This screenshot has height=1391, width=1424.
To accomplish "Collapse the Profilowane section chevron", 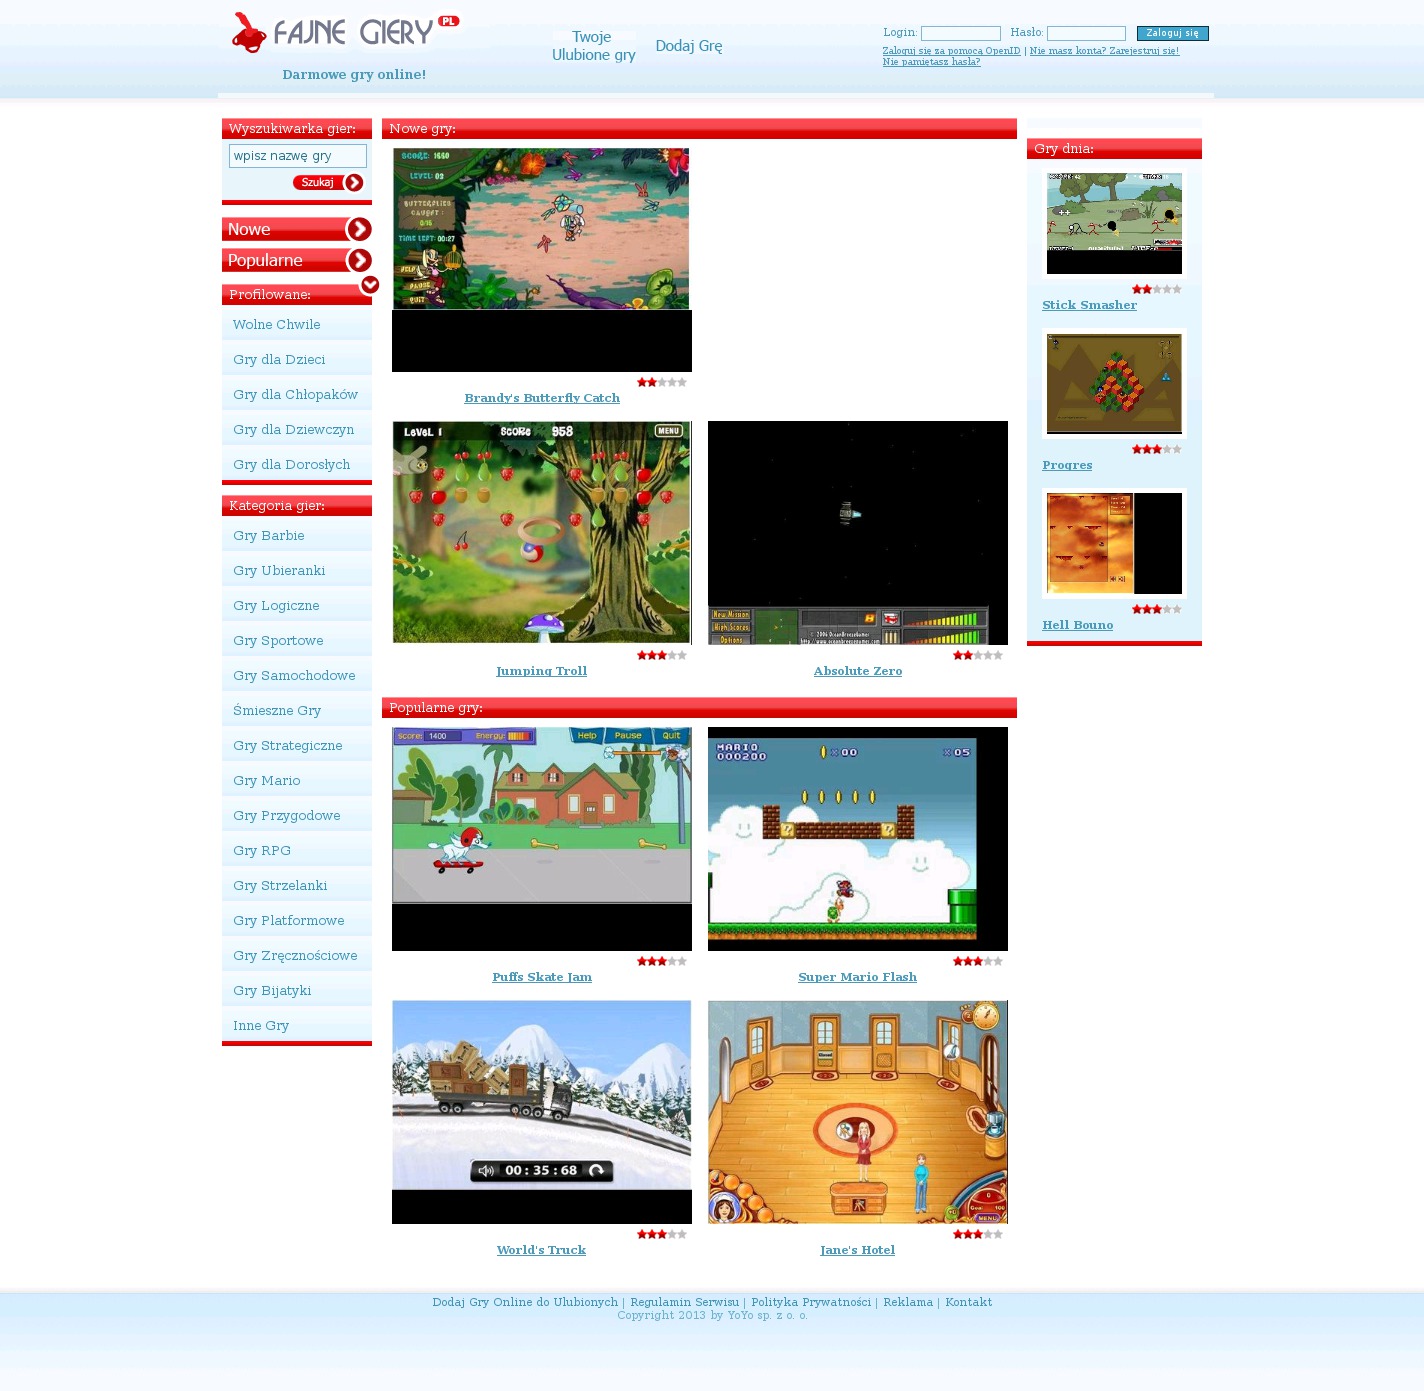I will (x=370, y=285).
